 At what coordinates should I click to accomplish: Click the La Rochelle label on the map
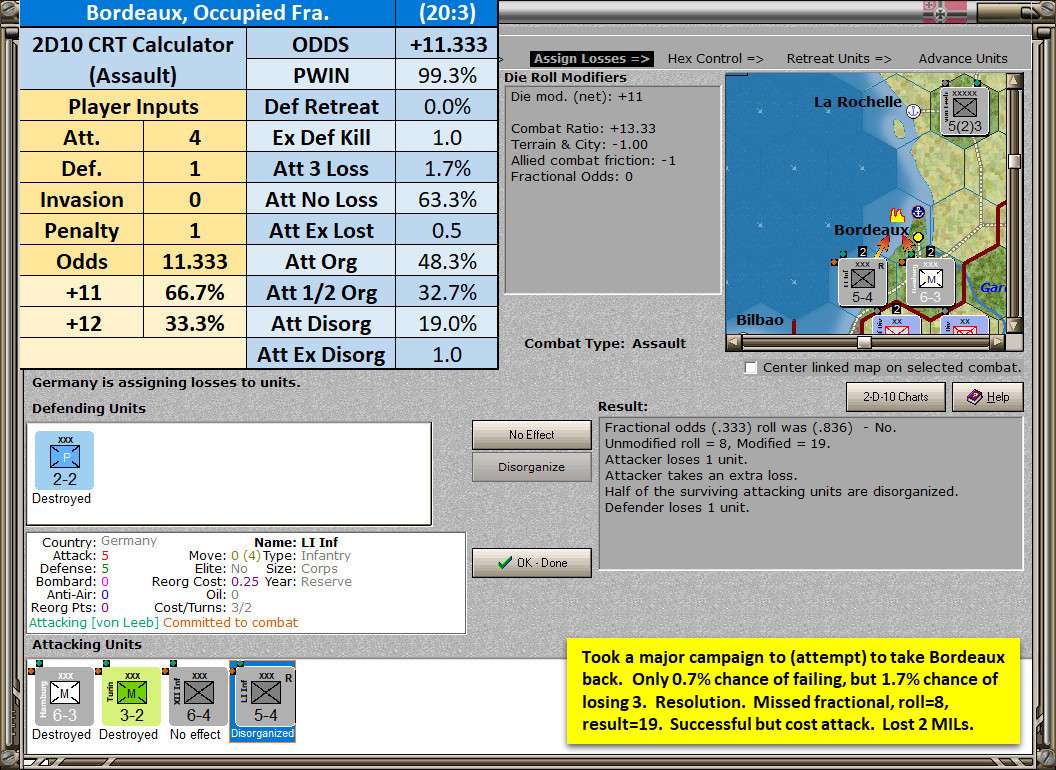point(857,102)
